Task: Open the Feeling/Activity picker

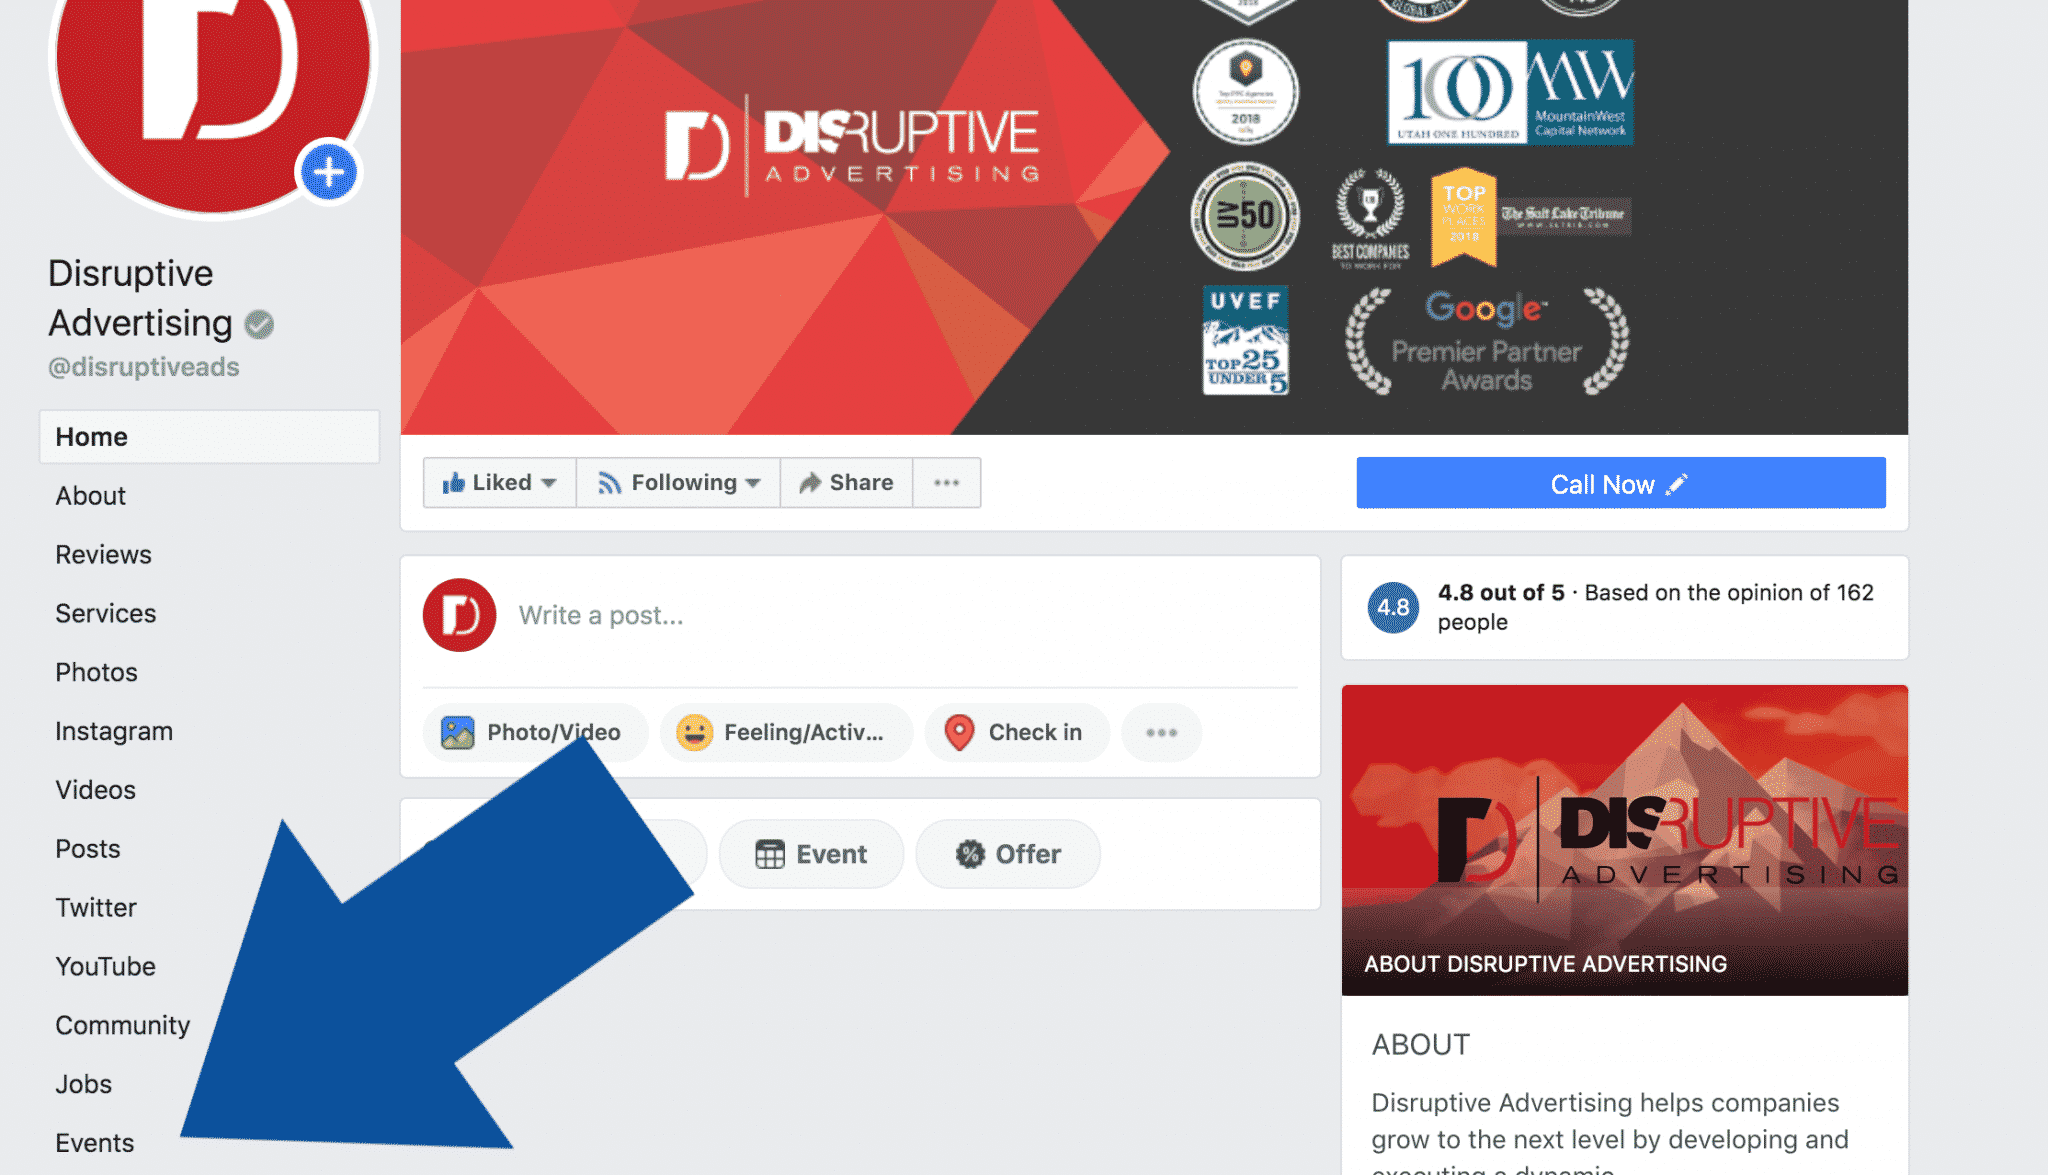Action: [697, 732]
